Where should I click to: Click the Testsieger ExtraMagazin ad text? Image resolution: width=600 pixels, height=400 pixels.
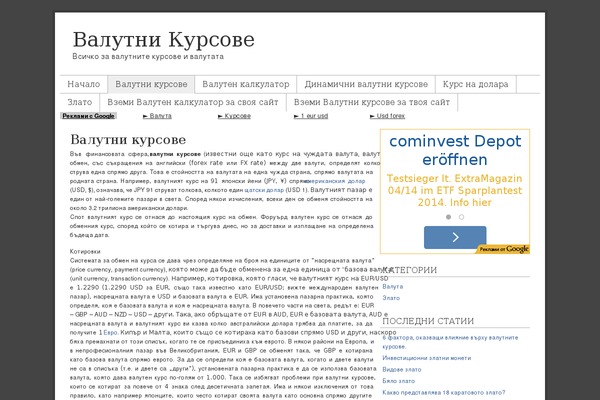(455, 190)
